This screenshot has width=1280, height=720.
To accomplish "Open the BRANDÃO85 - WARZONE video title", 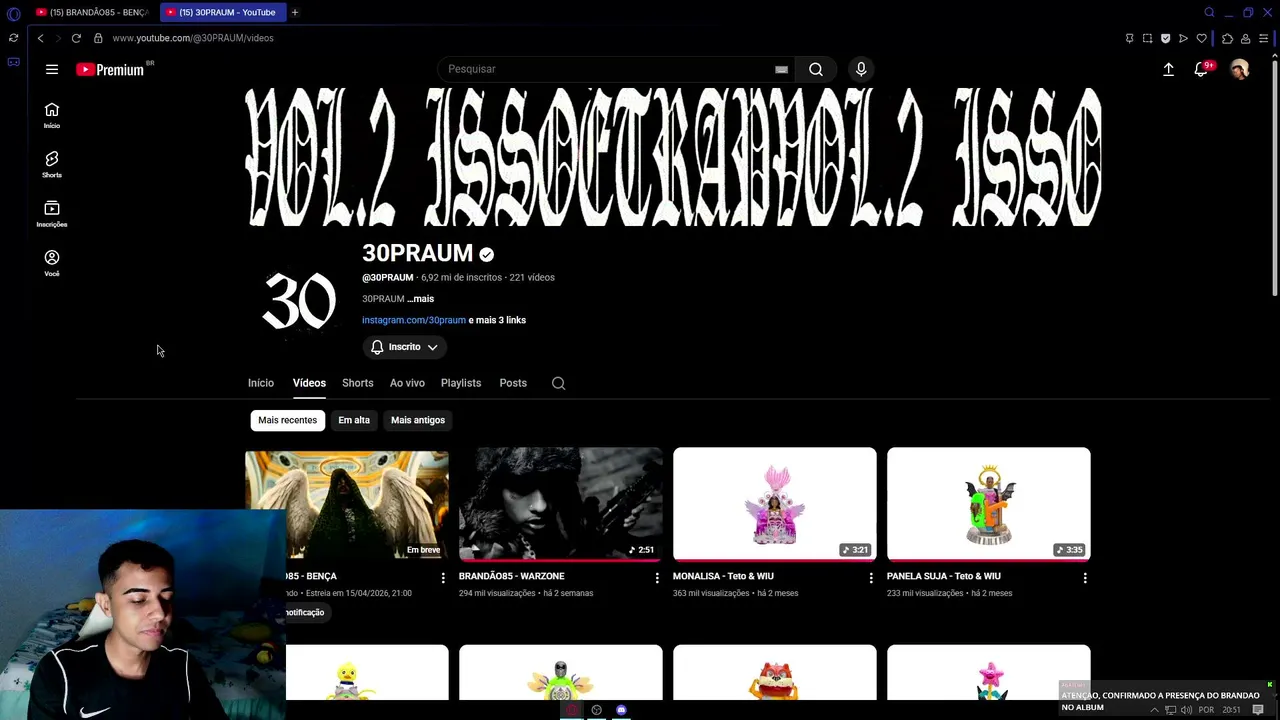I will (512, 576).
